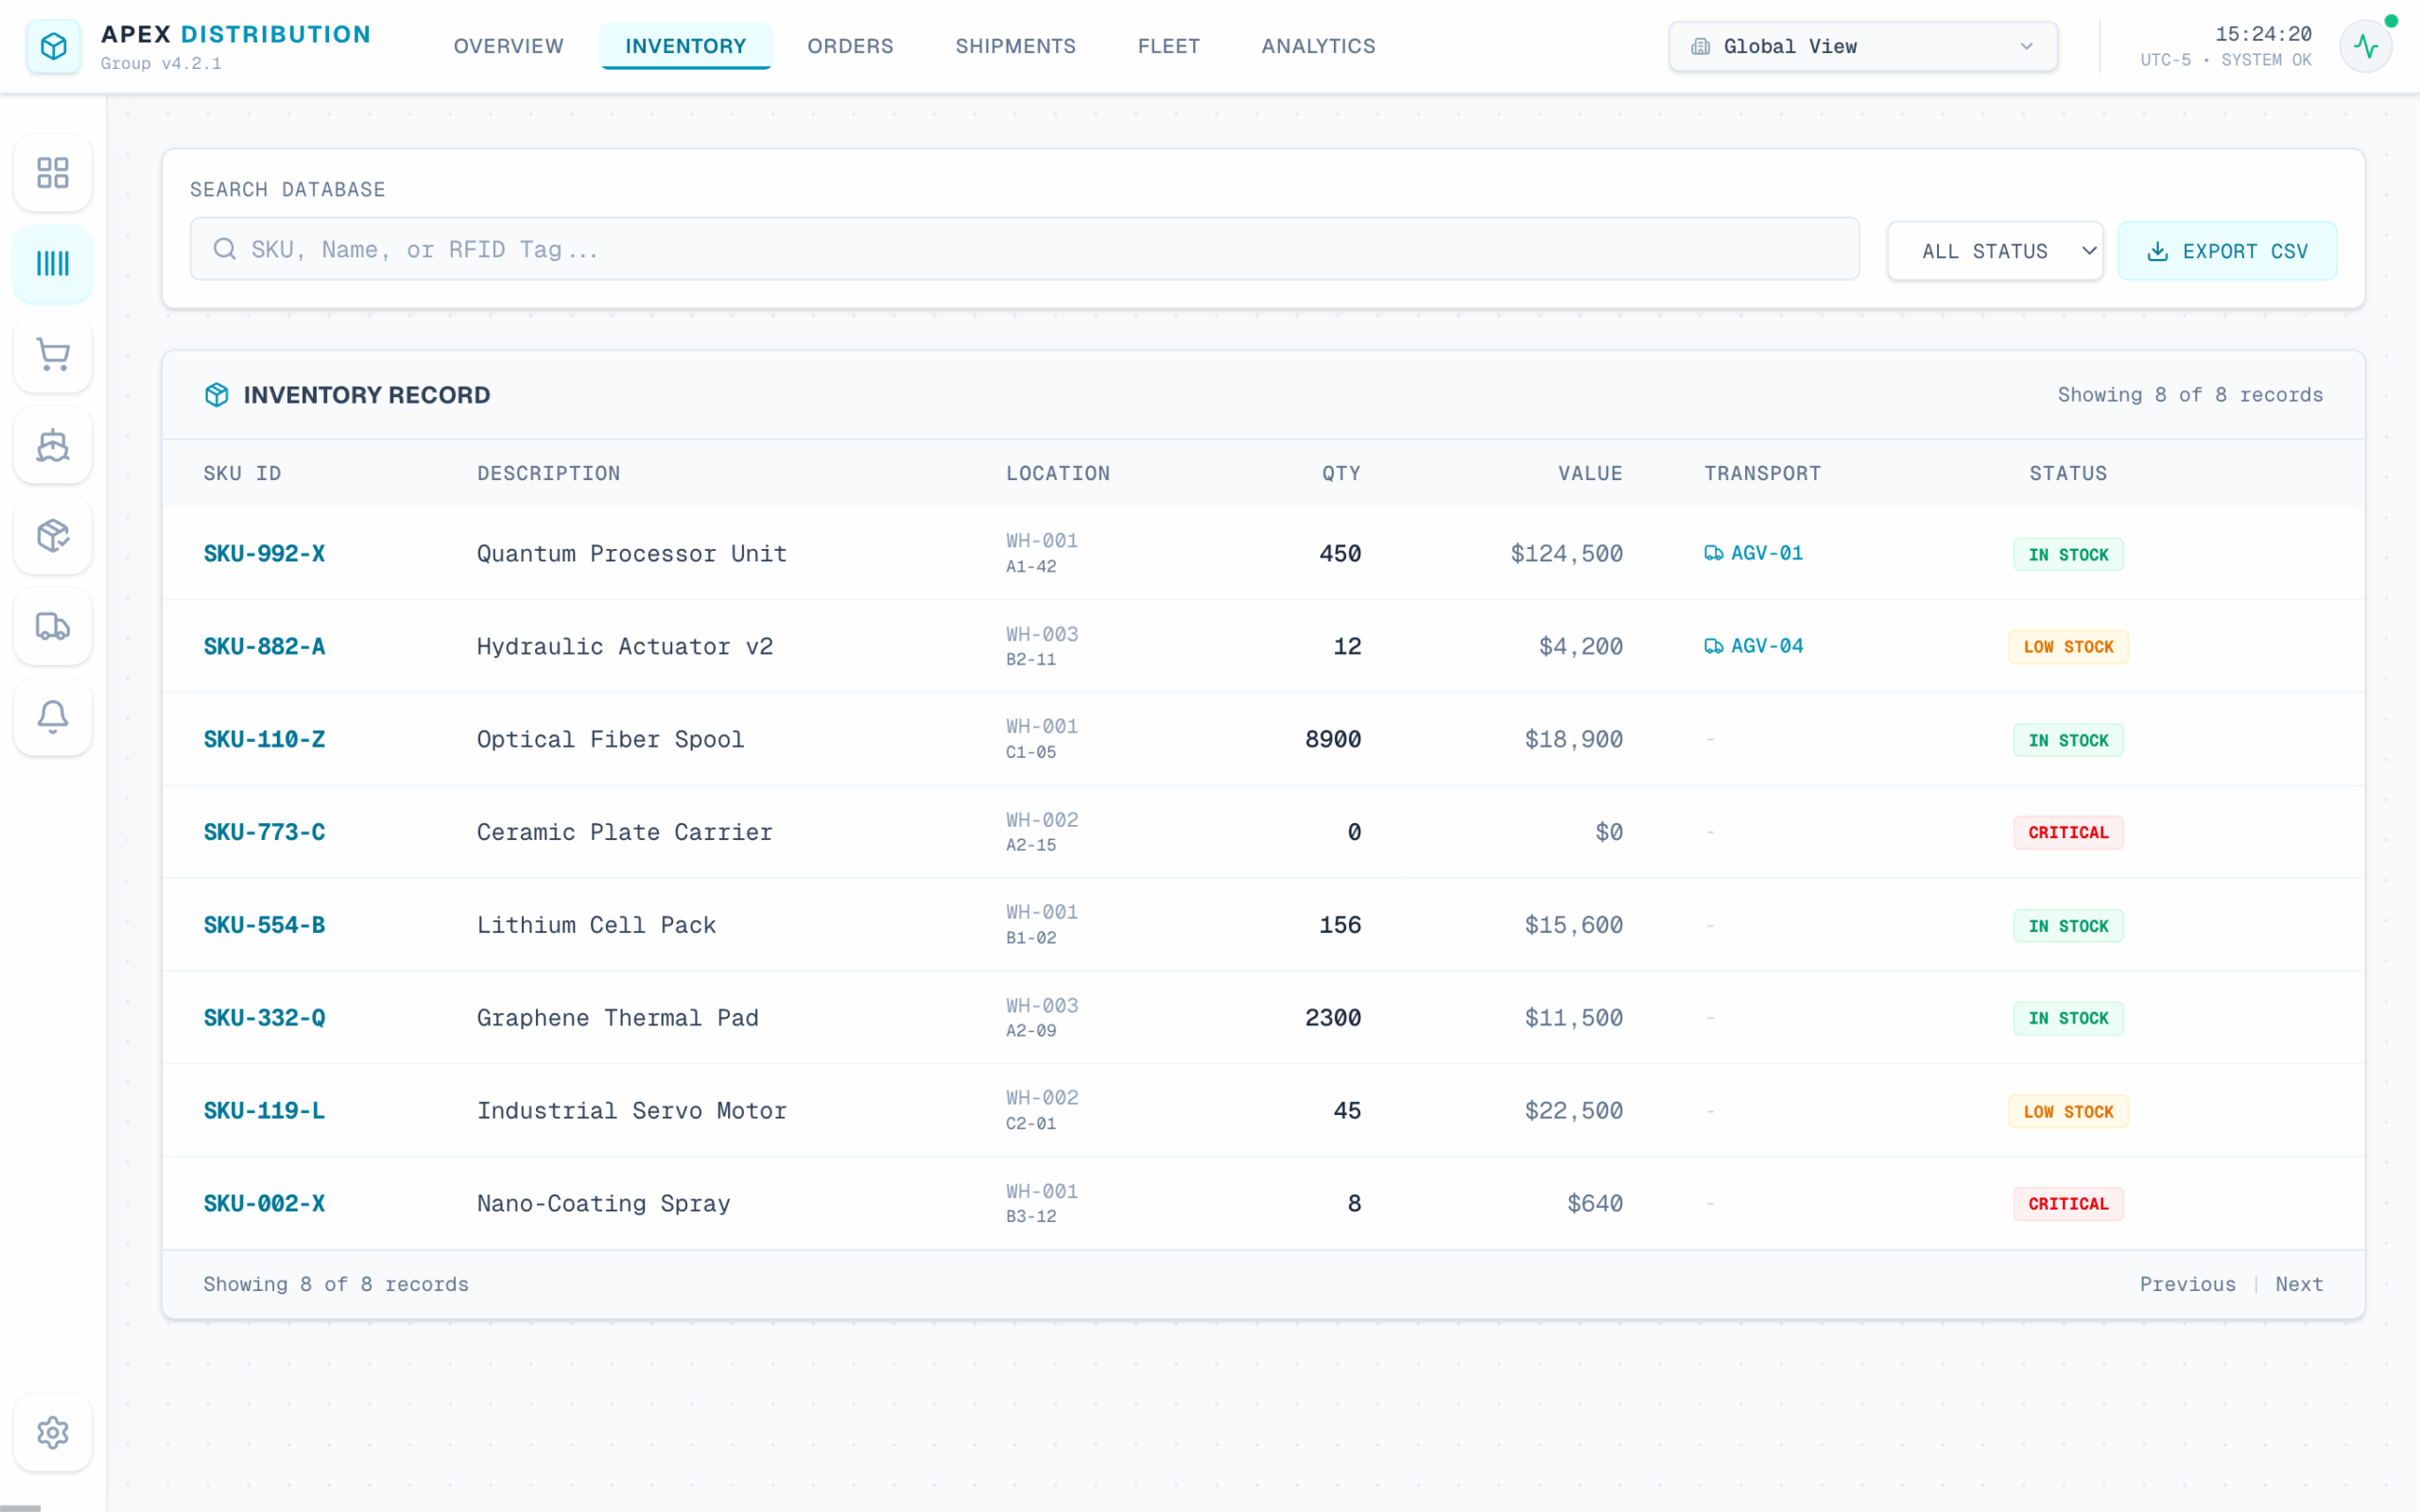Open the shopping cart sidebar icon
The width and height of the screenshot is (2420, 1512).
point(53,354)
